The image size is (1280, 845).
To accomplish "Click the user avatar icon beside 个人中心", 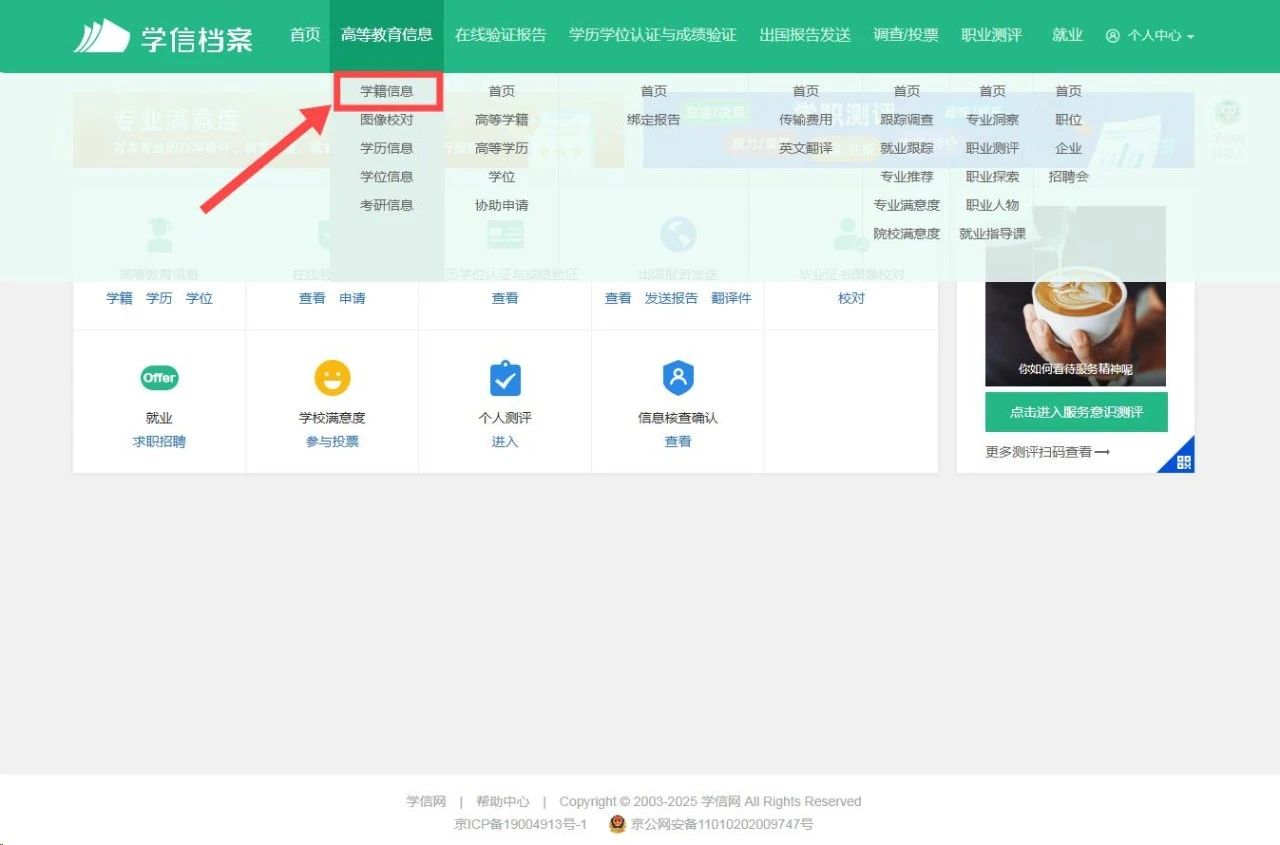I will point(1113,36).
